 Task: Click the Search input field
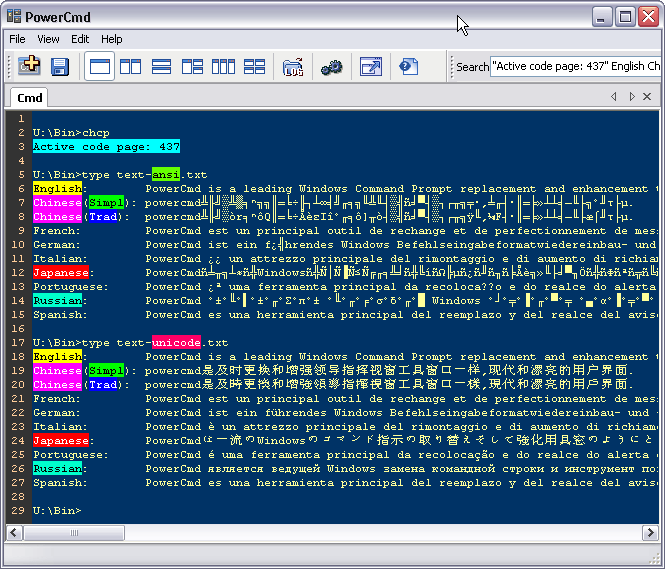[575, 67]
